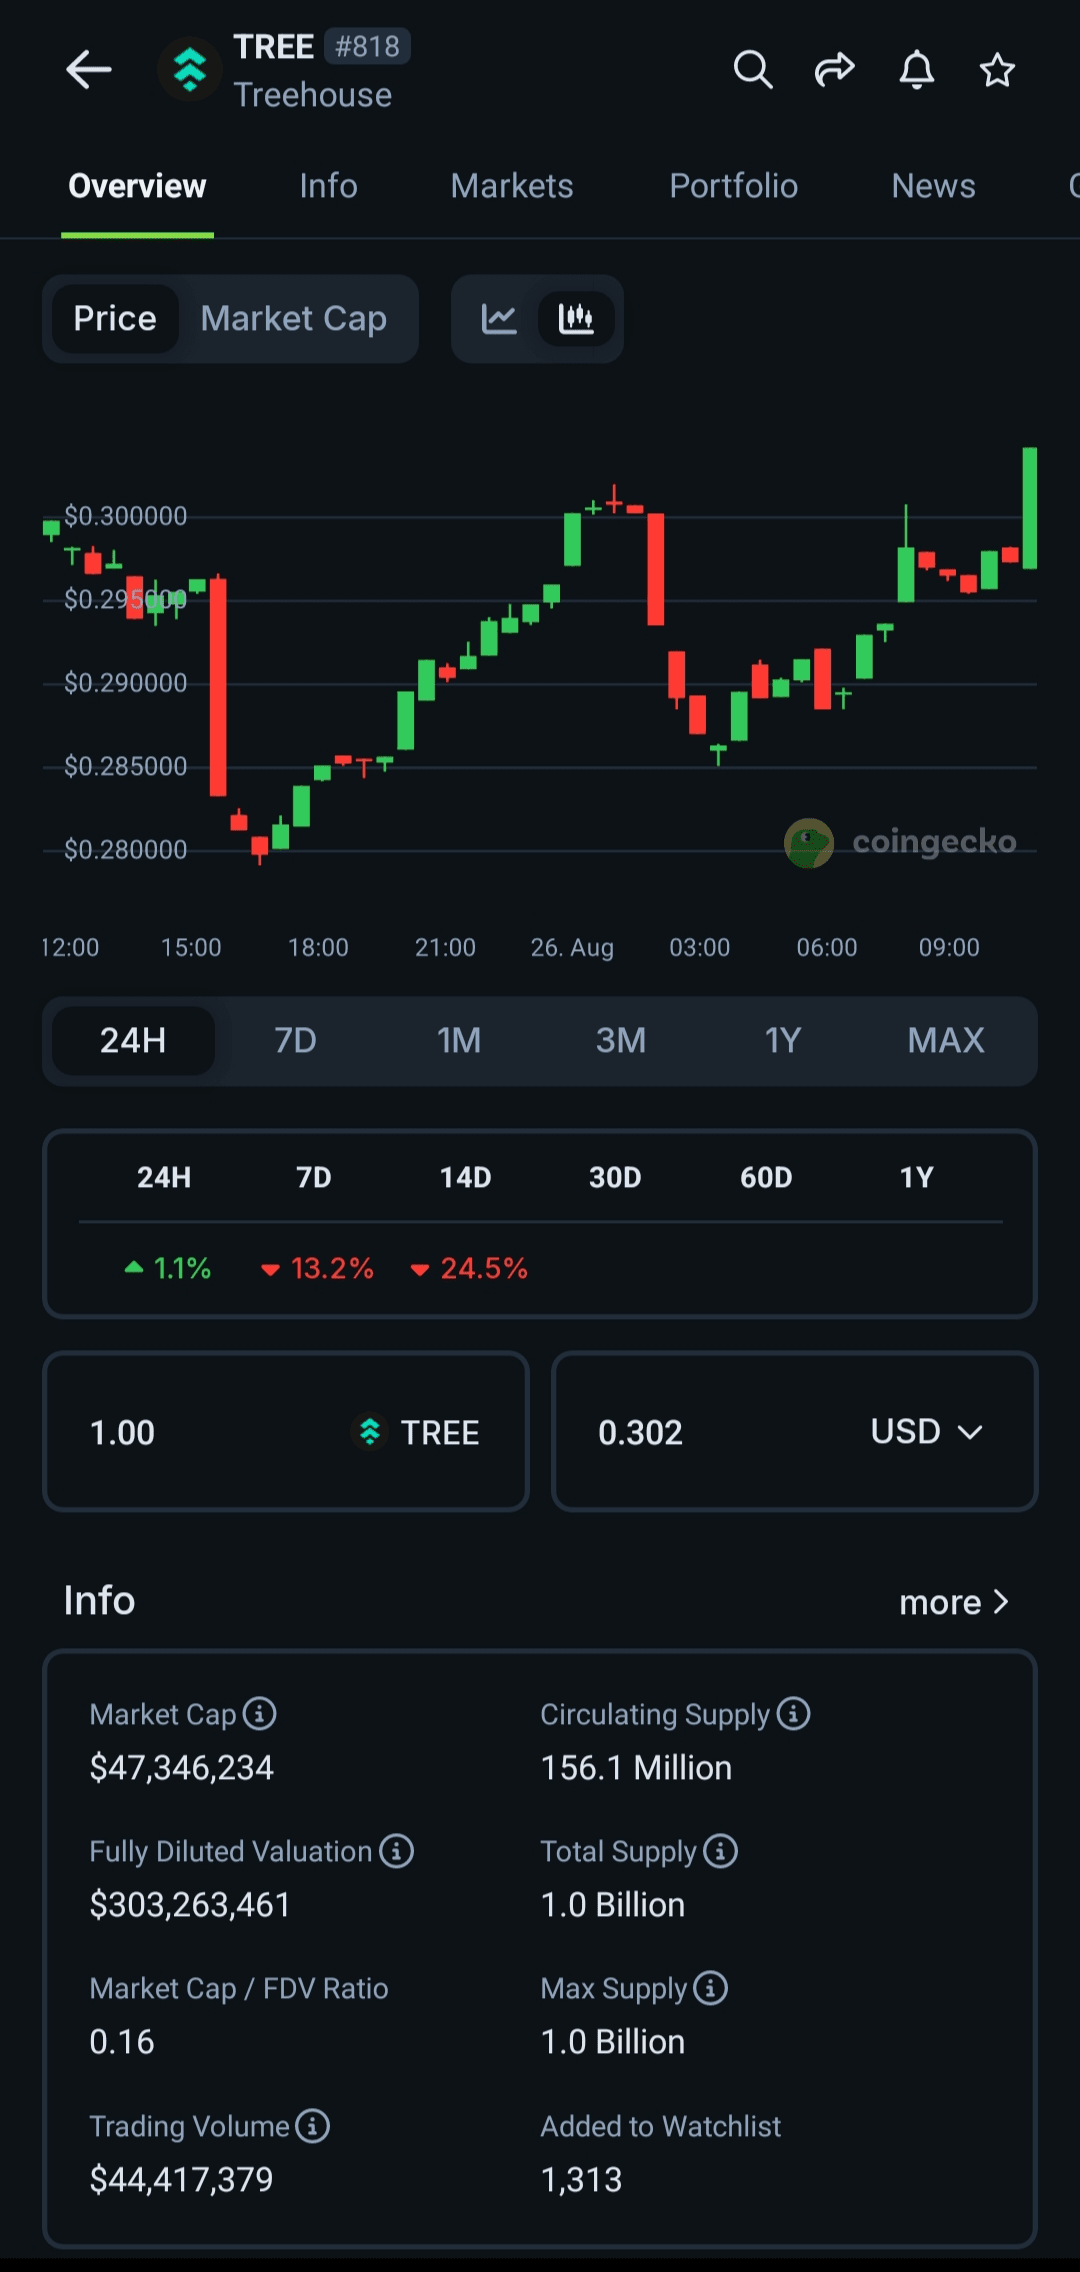This screenshot has height=2272, width=1080.
Task: Select MAX chart time range
Action: 945,1040
